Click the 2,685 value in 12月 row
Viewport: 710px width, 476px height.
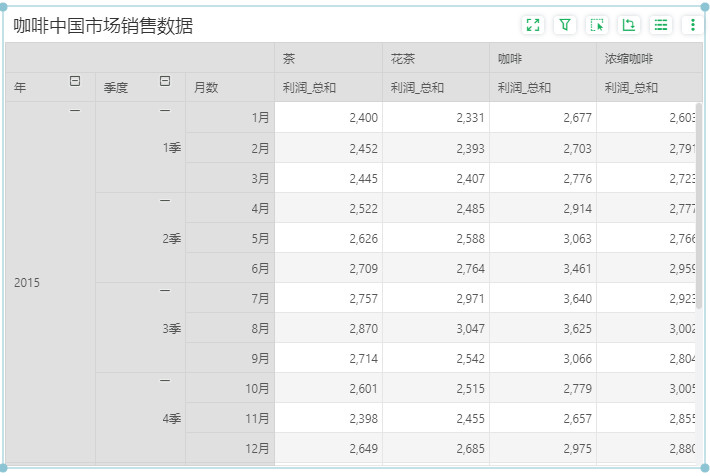tap(470, 448)
